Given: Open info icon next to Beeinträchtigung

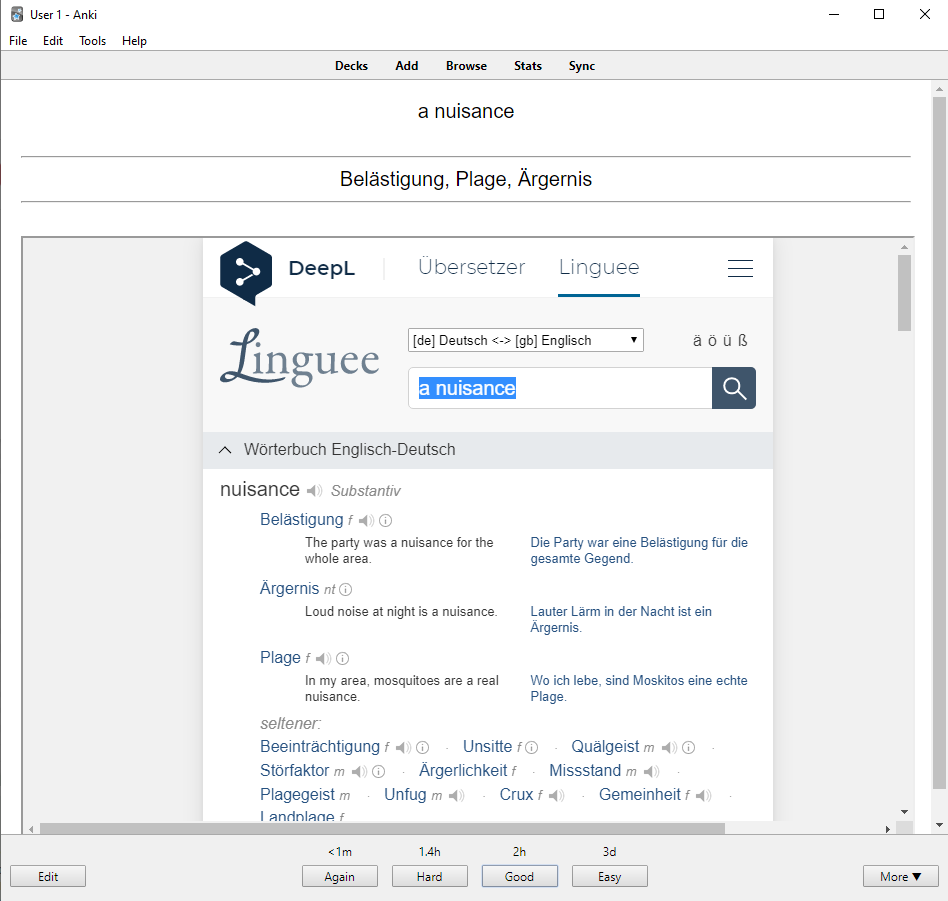Looking at the screenshot, I should click(423, 747).
